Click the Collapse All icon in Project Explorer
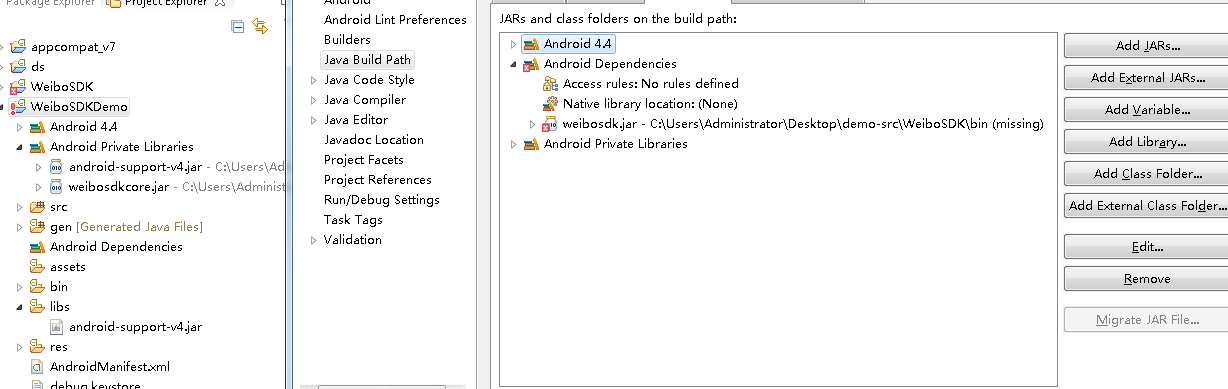This screenshot has height=389, width=1228. [x=238, y=27]
